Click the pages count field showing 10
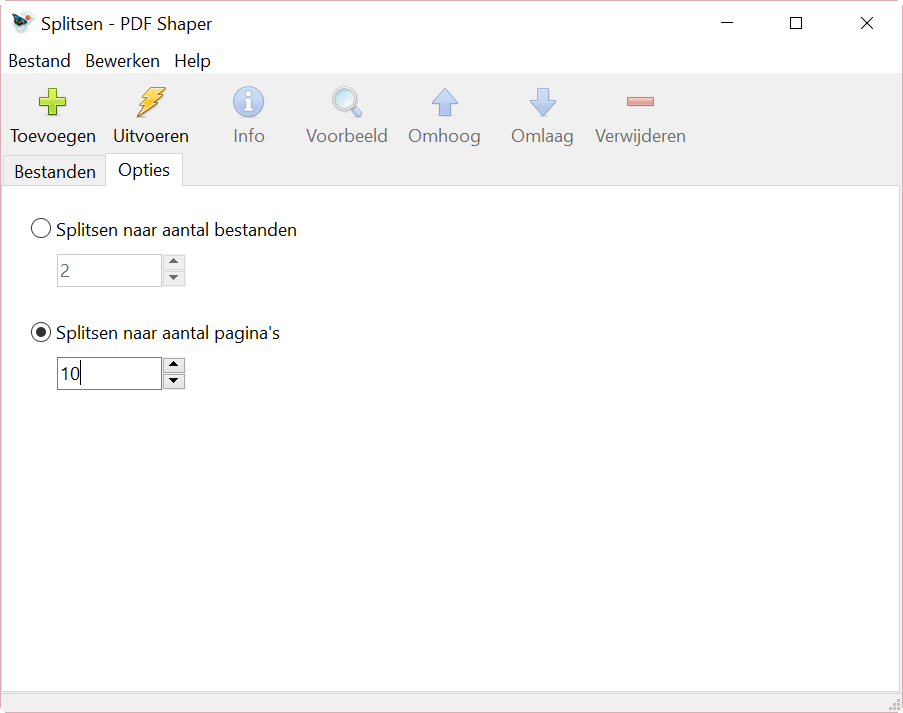Screen dimensions: 903x713 click(109, 373)
